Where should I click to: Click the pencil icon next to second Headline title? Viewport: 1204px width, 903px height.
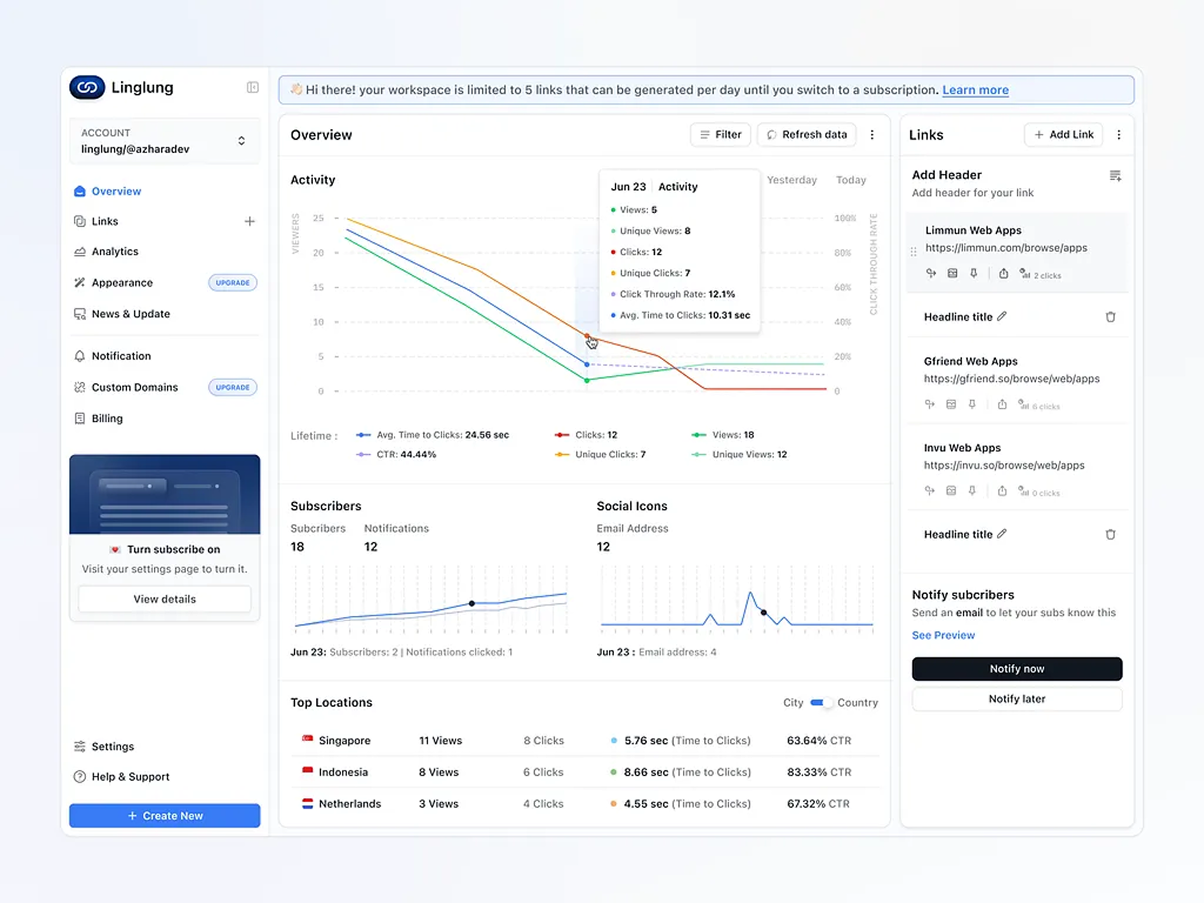(x=1002, y=534)
